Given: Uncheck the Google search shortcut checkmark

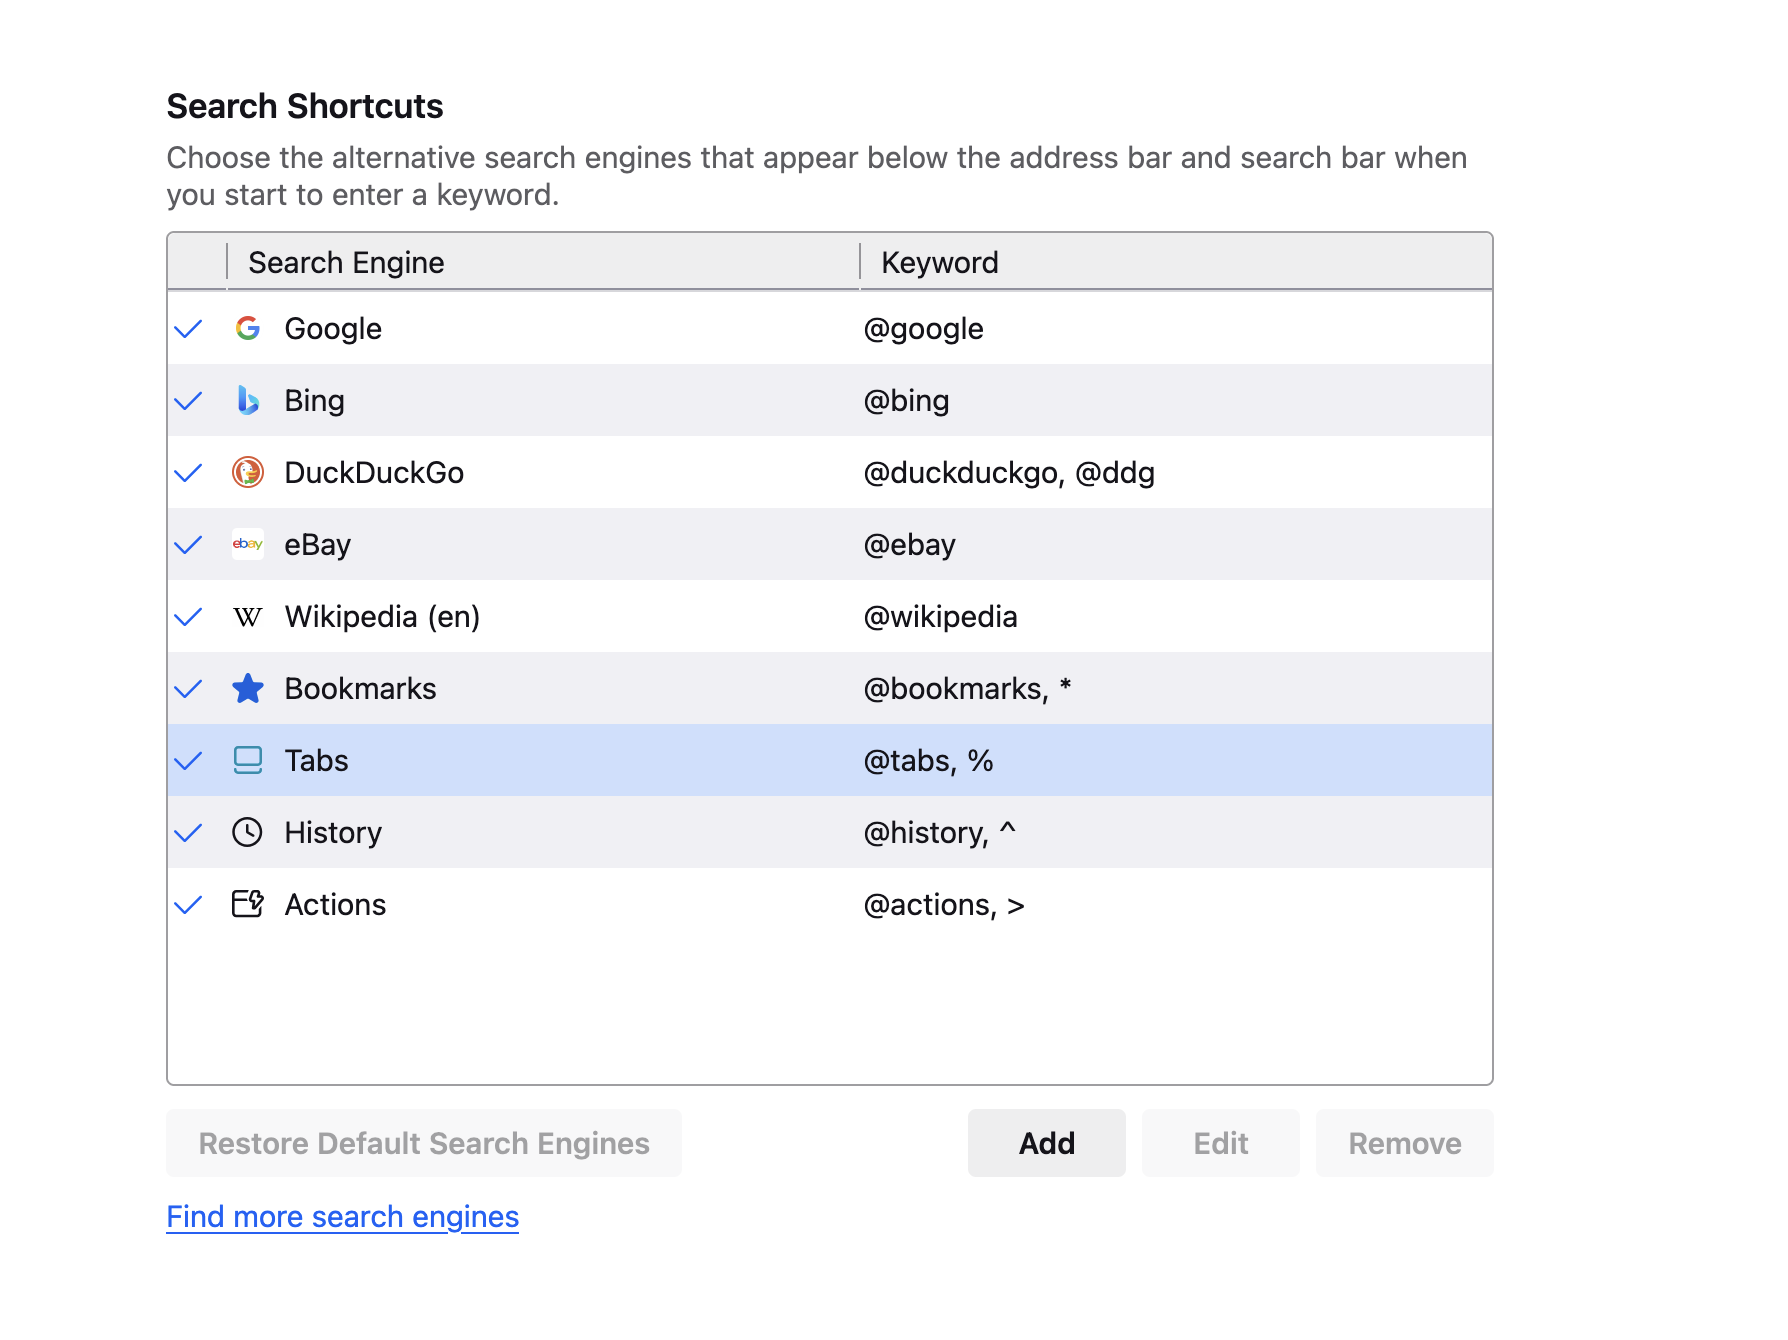Looking at the screenshot, I should point(188,329).
